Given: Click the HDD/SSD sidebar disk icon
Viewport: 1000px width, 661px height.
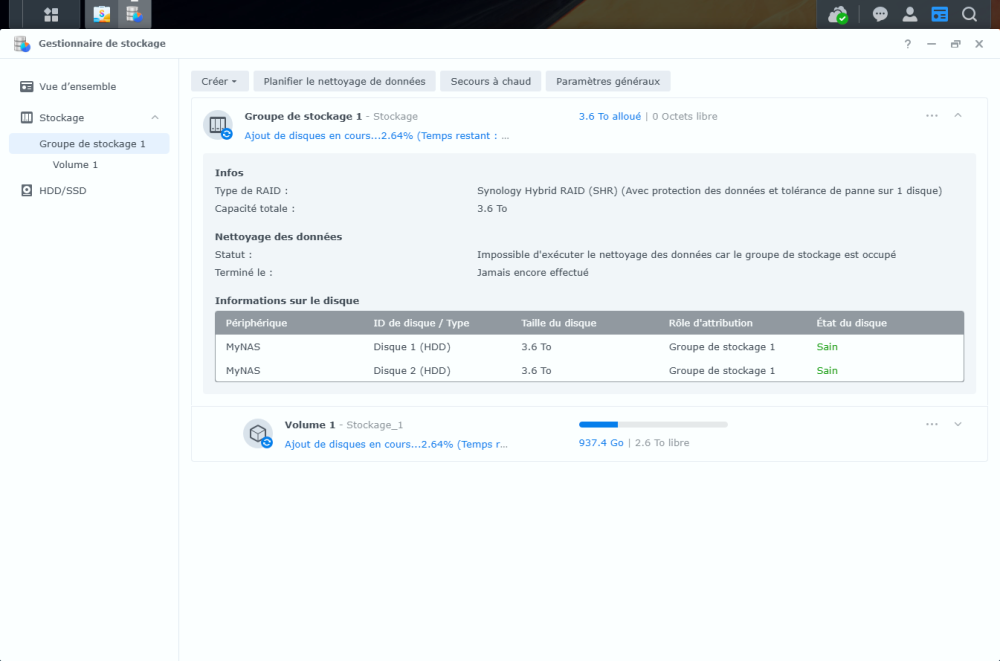Looking at the screenshot, I should coord(27,190).
